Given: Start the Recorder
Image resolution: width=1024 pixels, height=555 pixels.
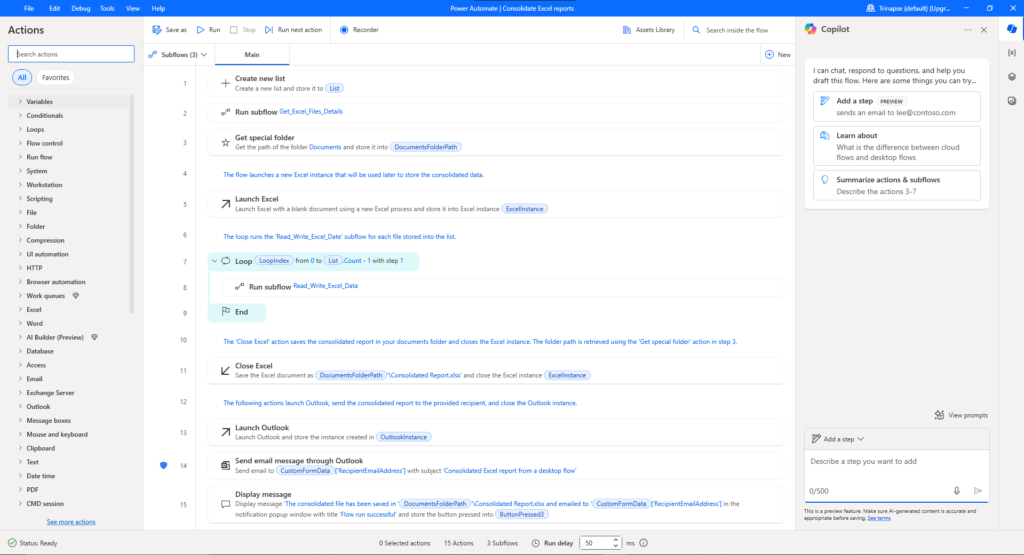Looking at the screenshot, I should tap(359, 30).
